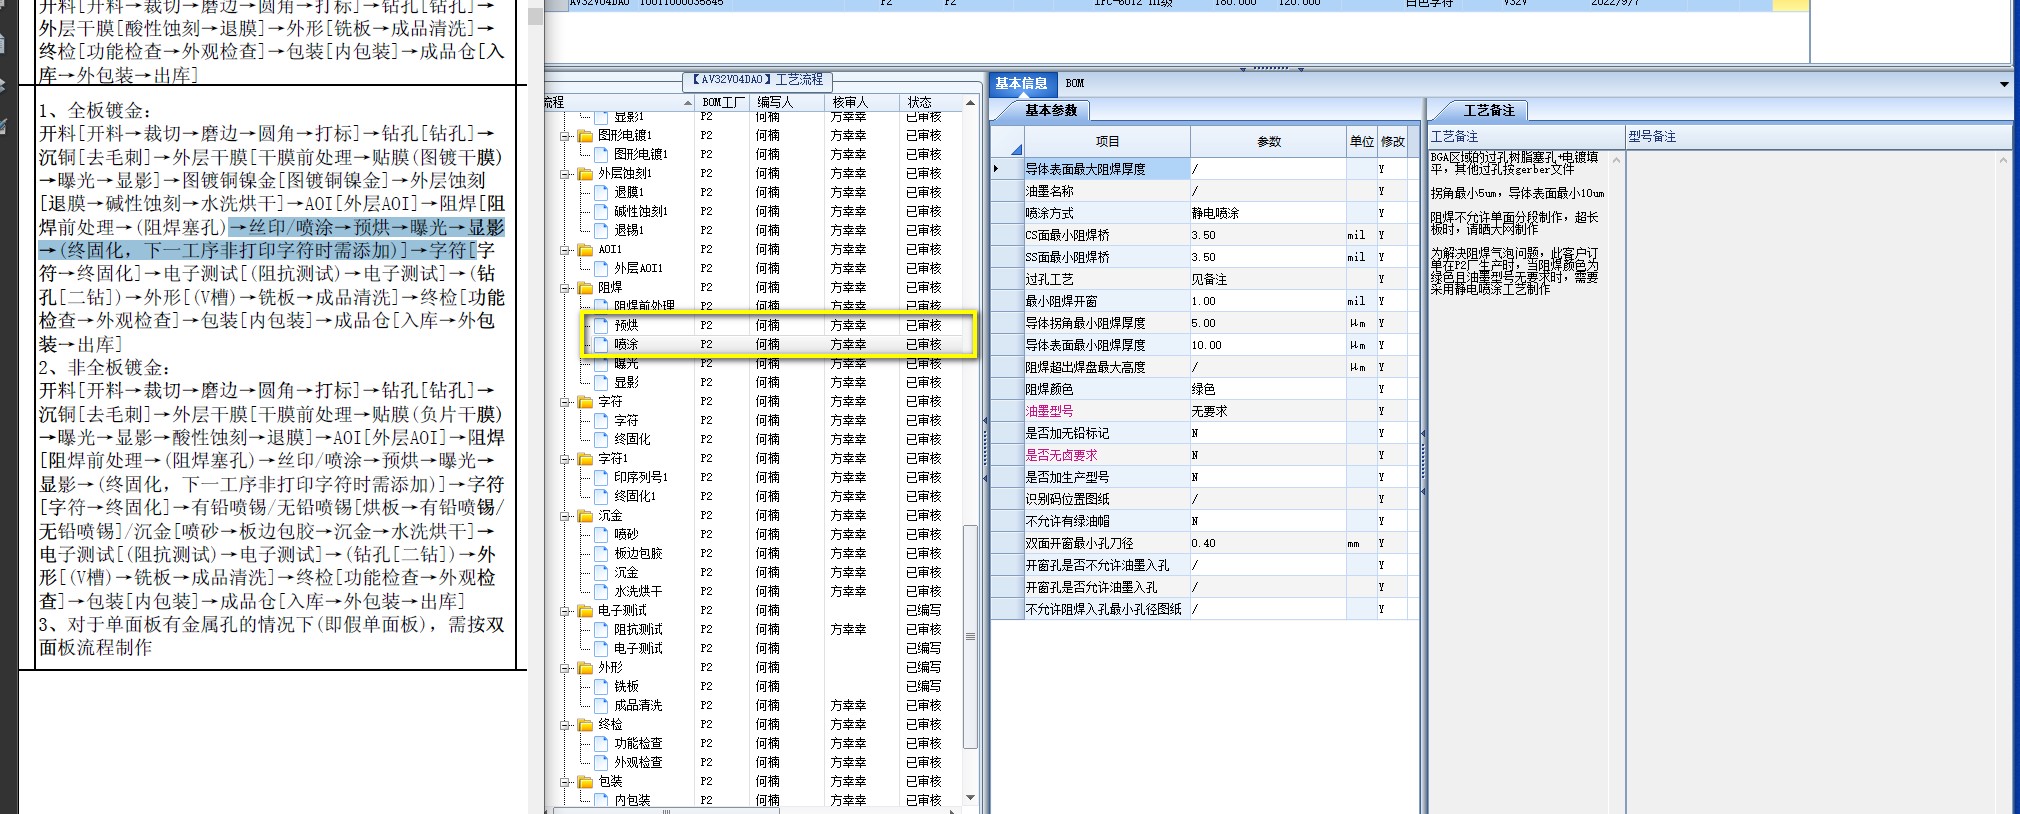Select the 碱性蚀刻1 document icon
The image size is (2020, 814).
(601, 212)
